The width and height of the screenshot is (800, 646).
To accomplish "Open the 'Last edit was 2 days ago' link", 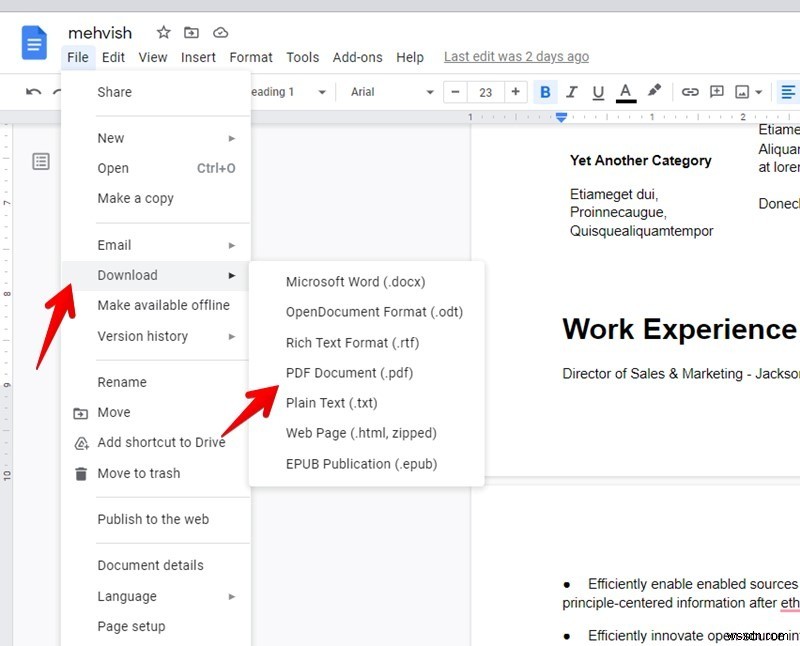I will pyautogui.click(x=516, y=57).
